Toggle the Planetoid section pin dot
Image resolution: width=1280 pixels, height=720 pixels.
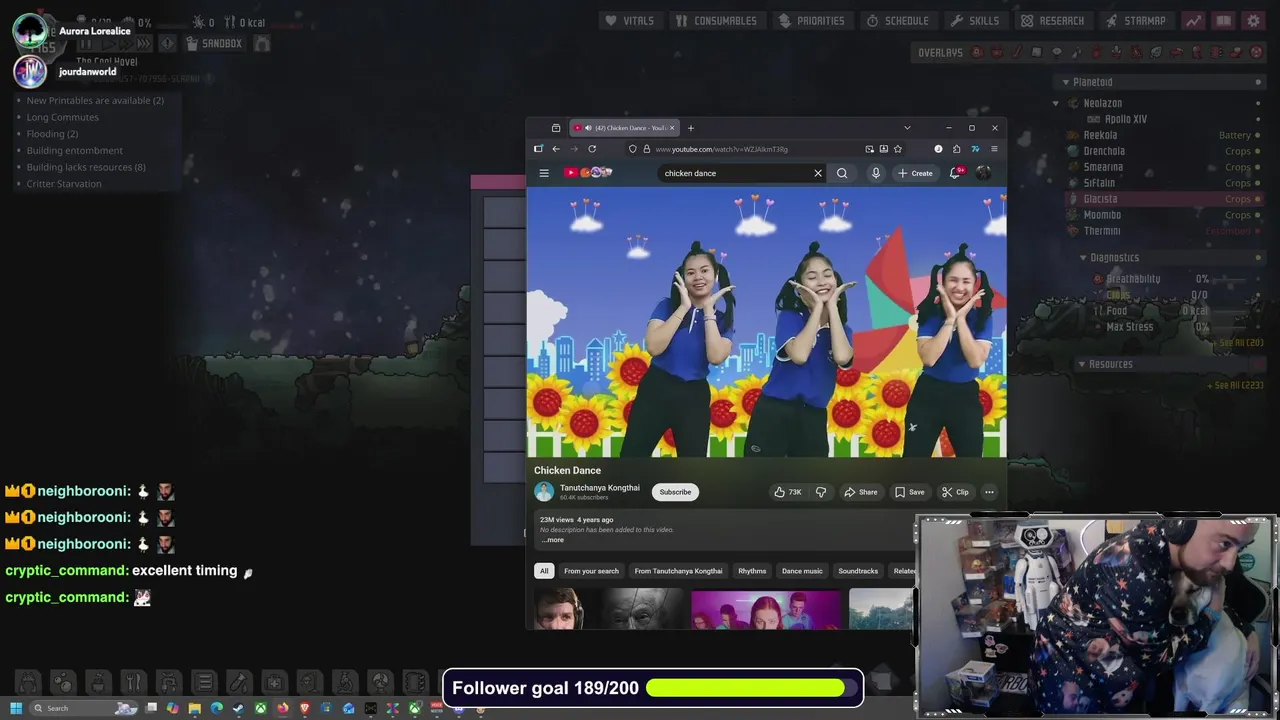pyautogui.click(x=1258, y=82)
